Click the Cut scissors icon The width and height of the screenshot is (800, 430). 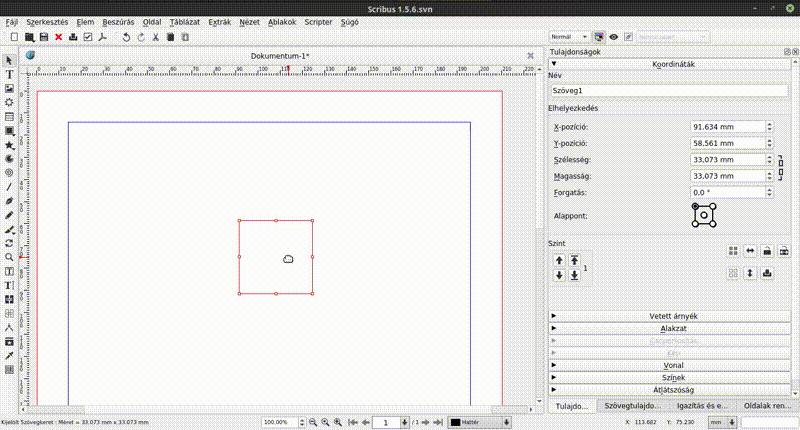coord(155,37)
